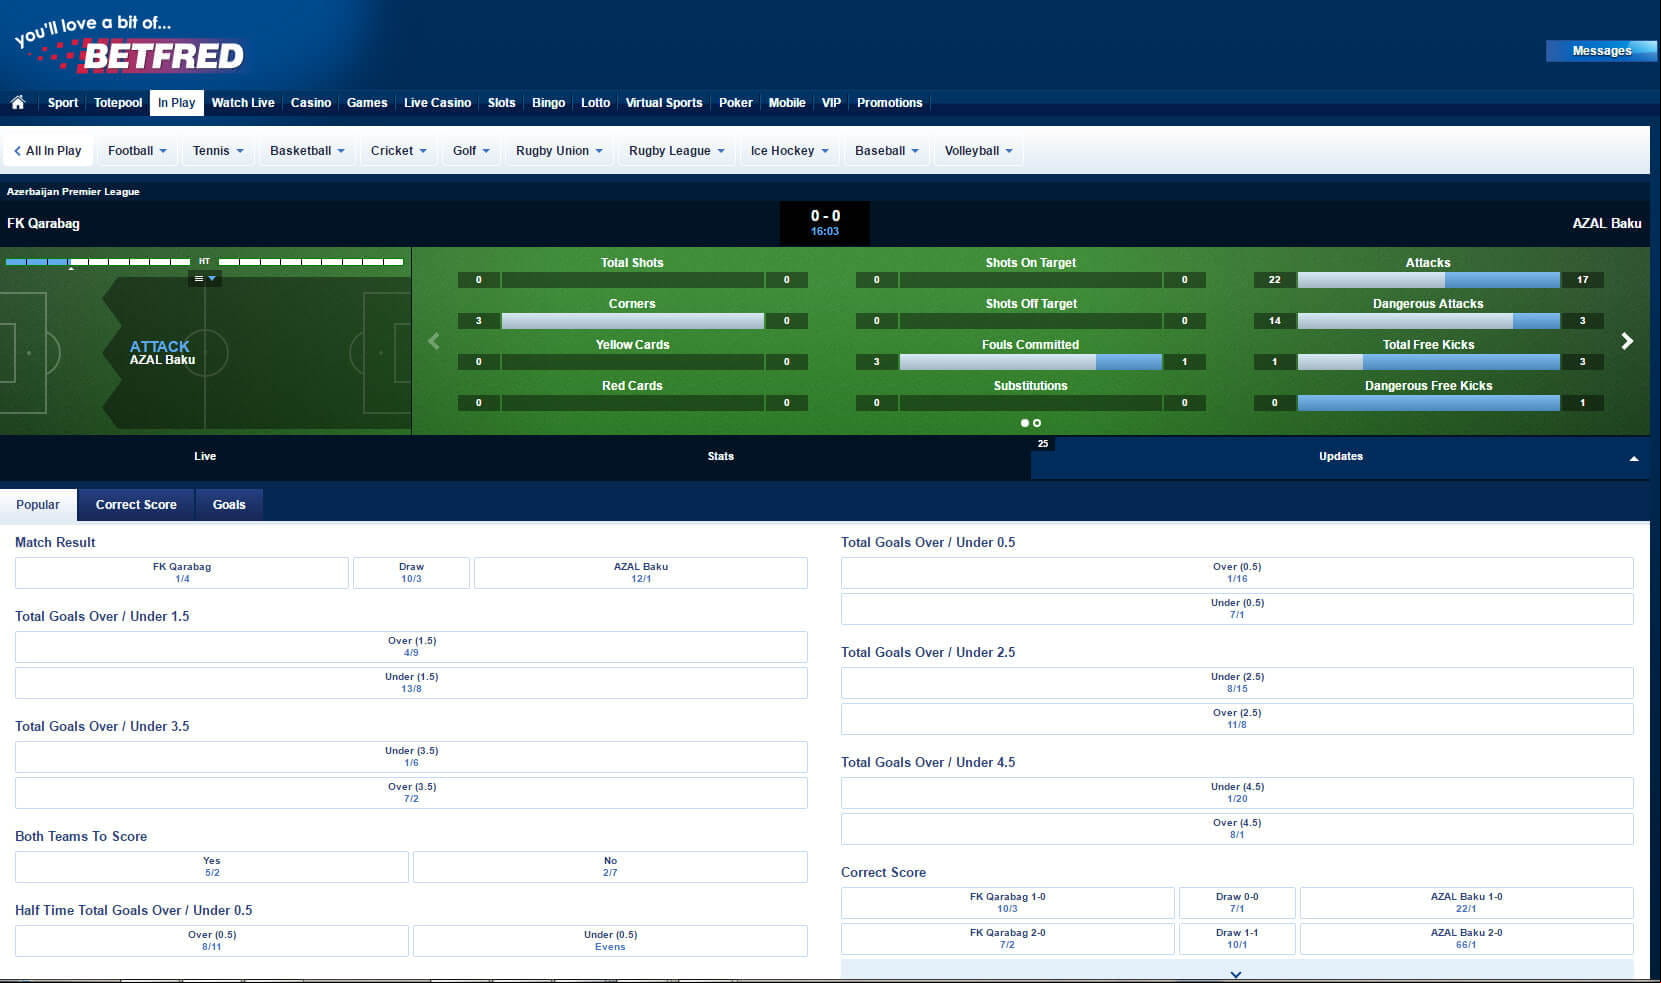Image resolution: width=1661 pixels, height=983 pixels.
Task: Show previous stats panel arrow
Action: pos(434,341)
